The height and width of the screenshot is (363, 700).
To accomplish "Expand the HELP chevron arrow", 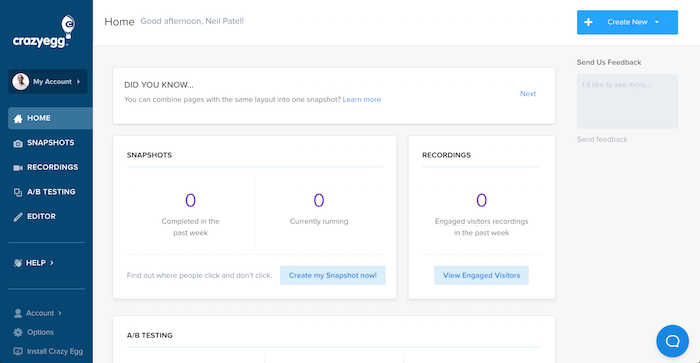I will 52,263.
